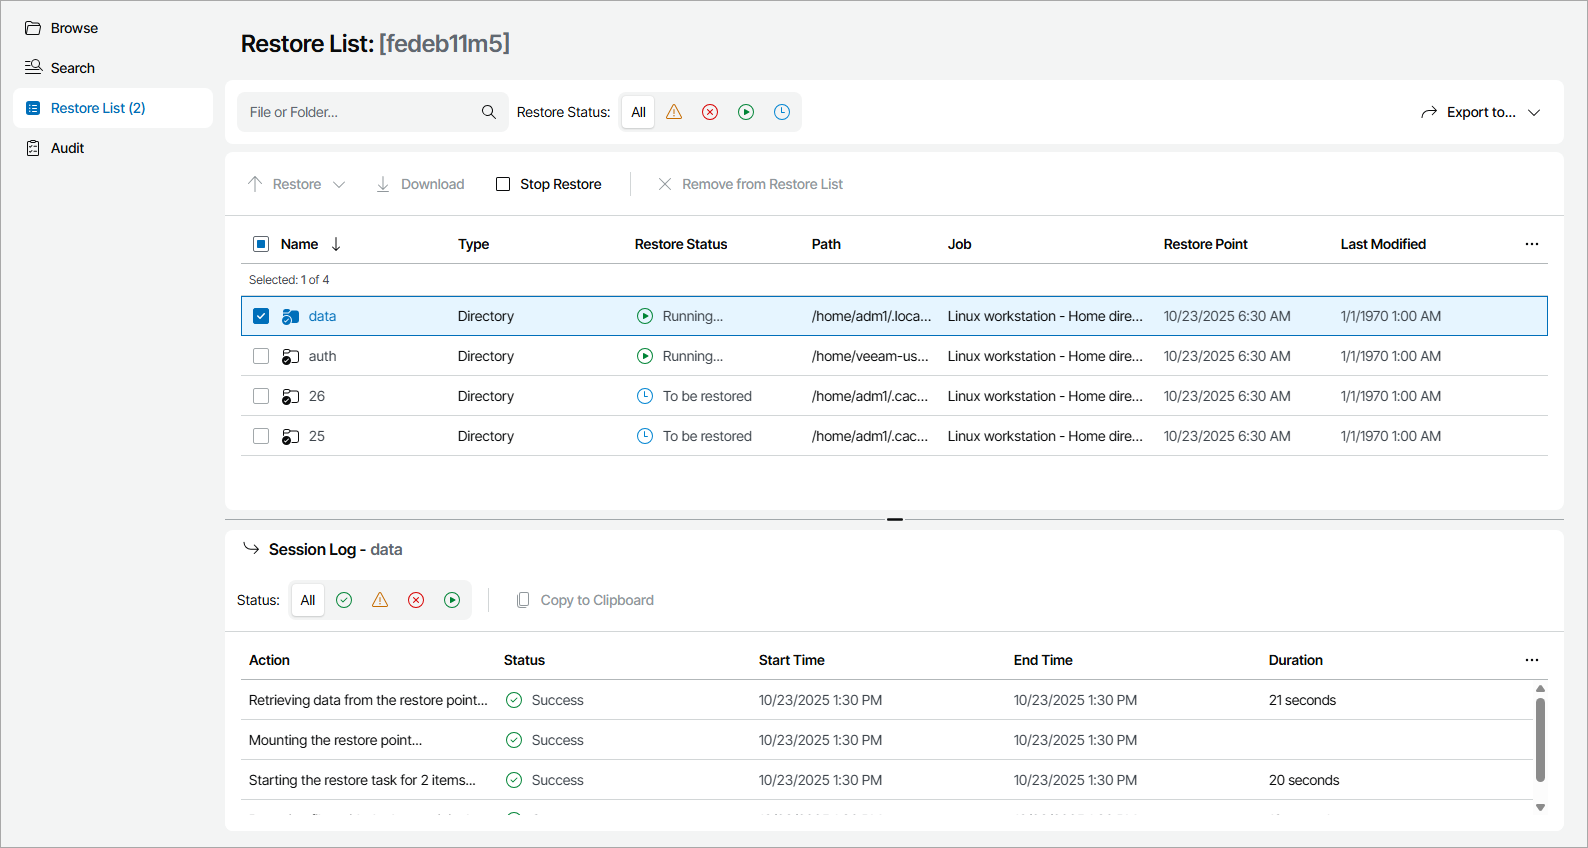The image size is (1588, 848).
Task: Expand the Restore button dropdown arrow
Action: pyautogui.click(x=339, y=184)
